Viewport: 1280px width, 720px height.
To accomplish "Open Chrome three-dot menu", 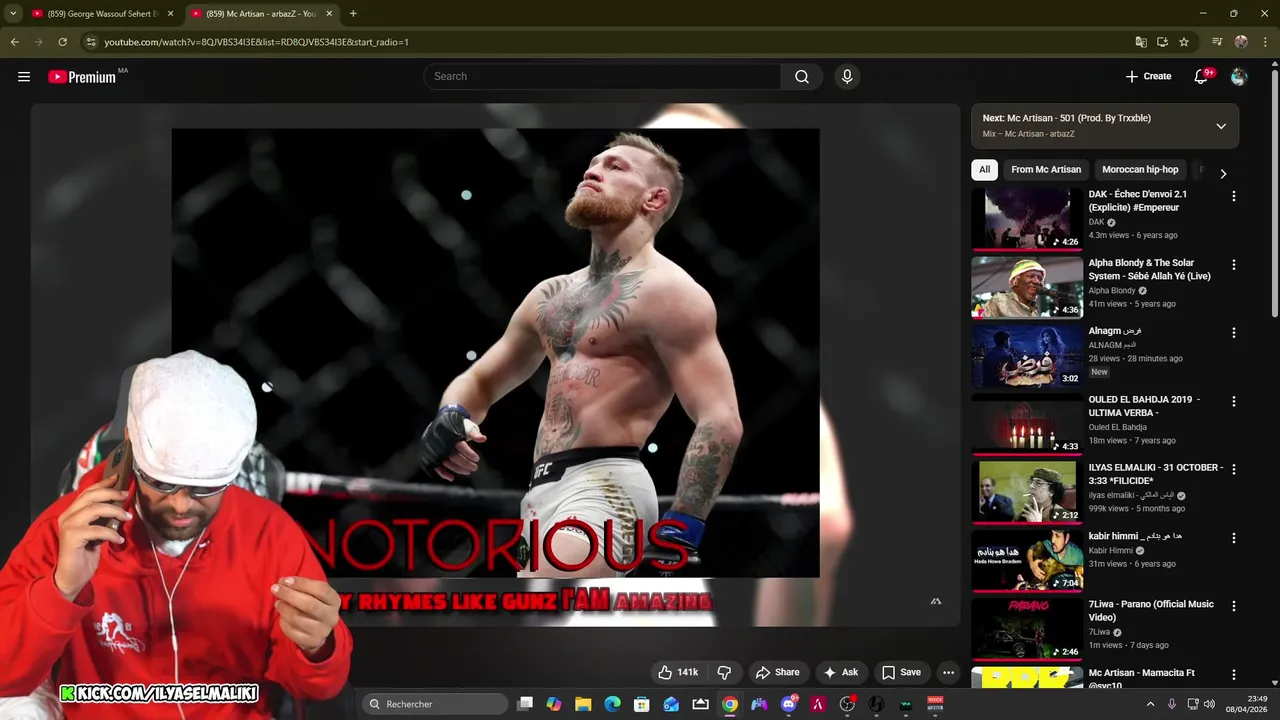I will (x=1264, y=42).
